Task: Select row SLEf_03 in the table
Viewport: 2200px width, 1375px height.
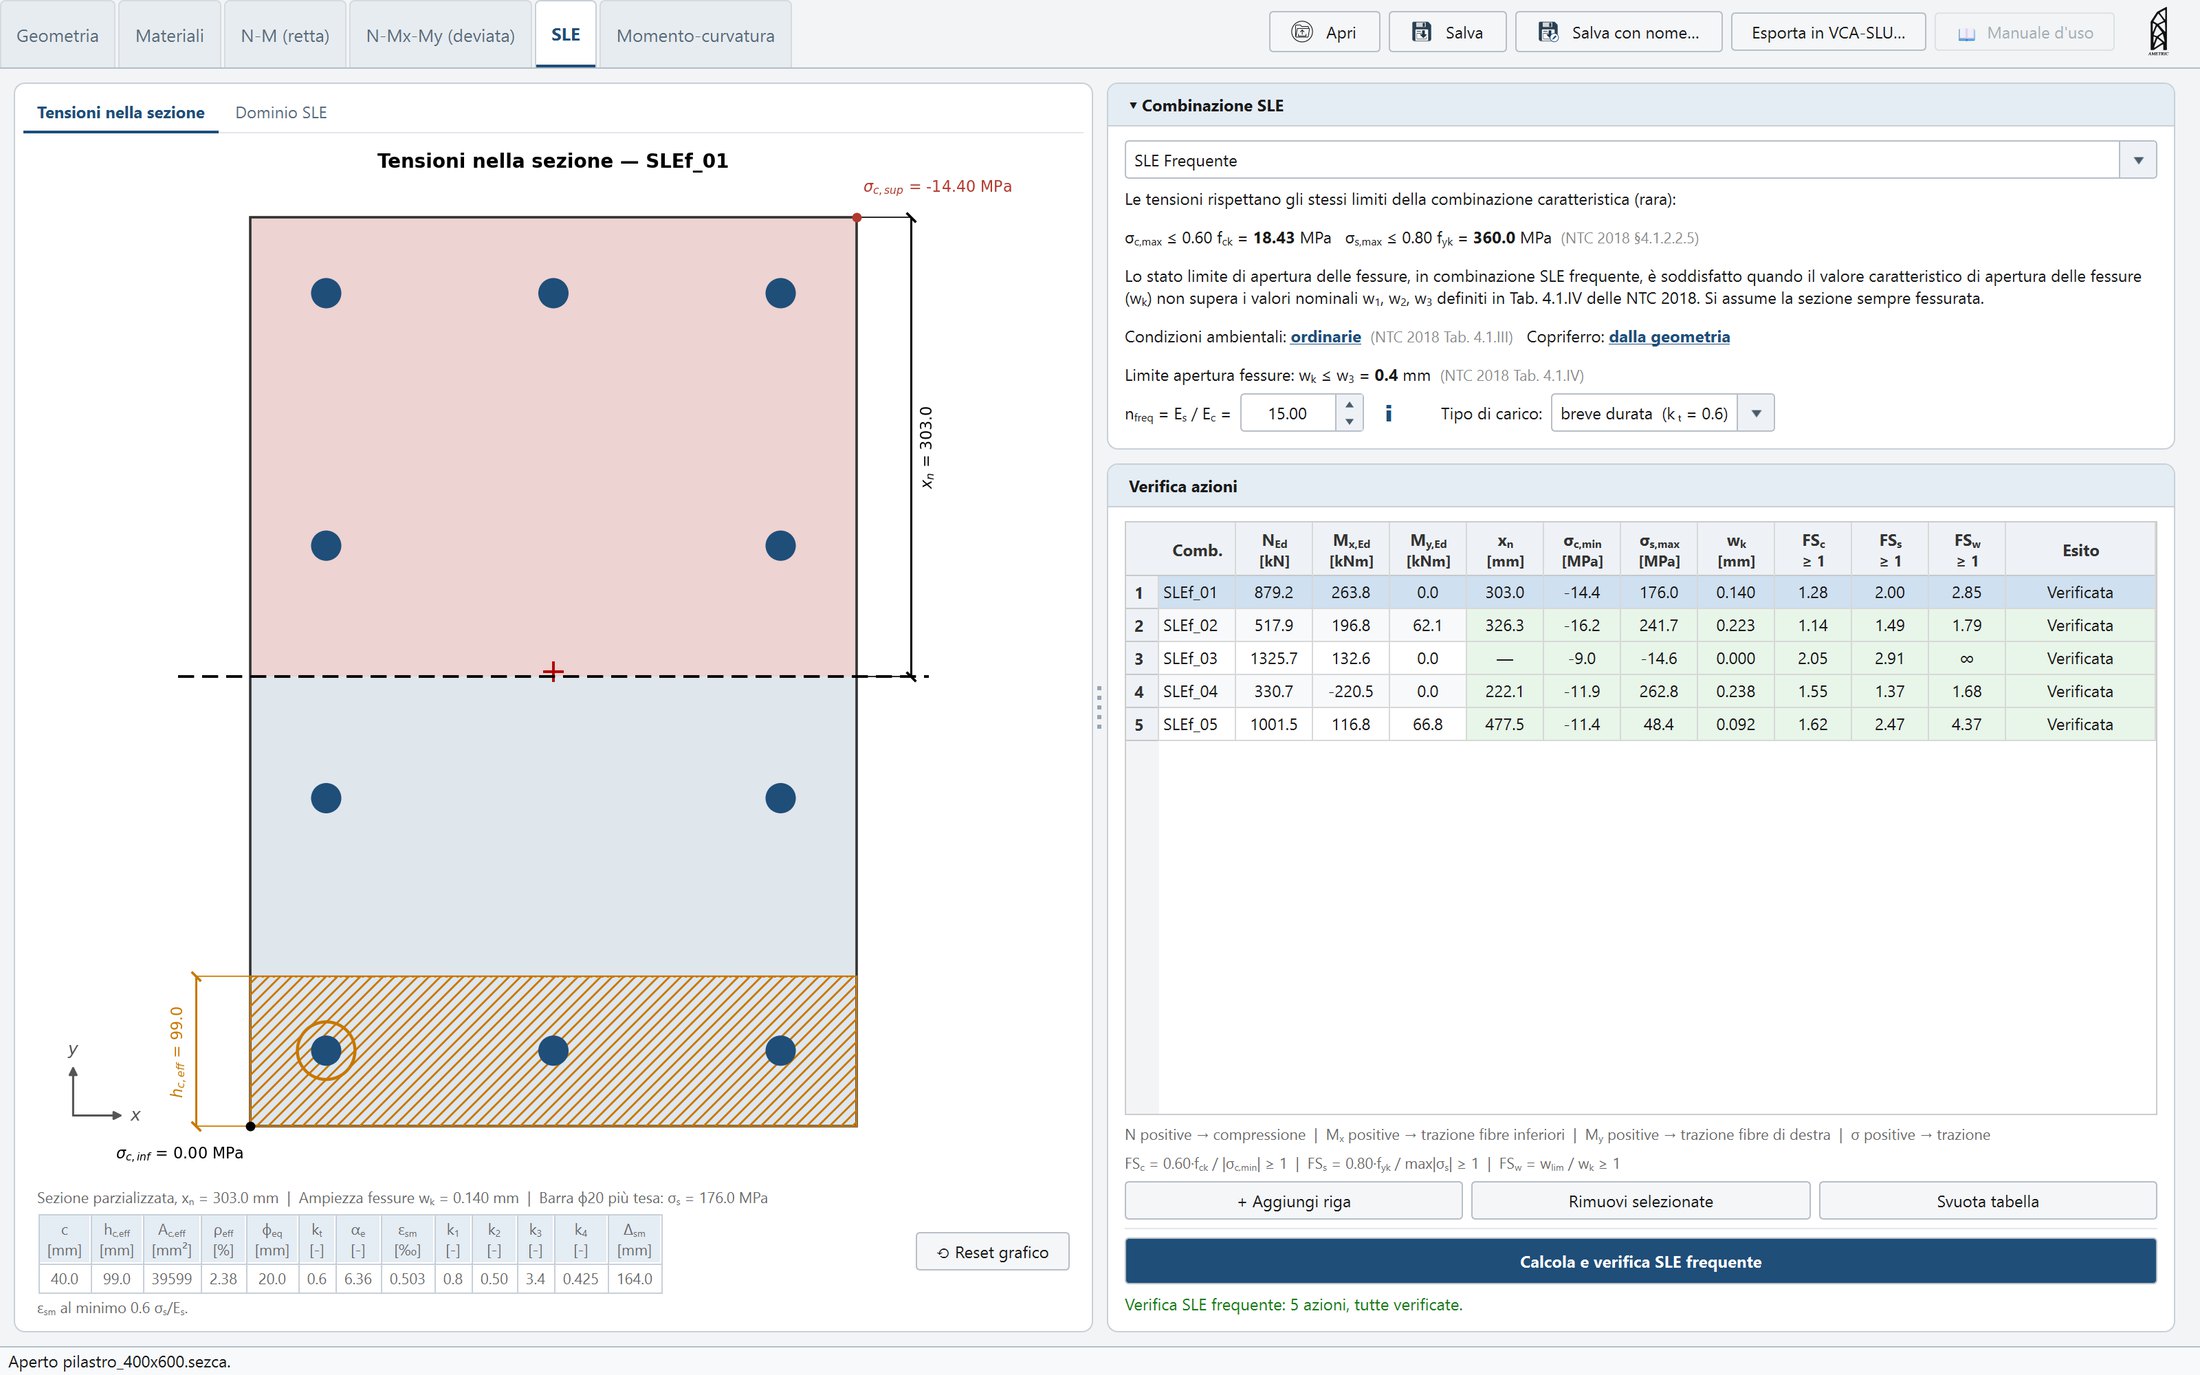Action: click(1640, 658)
